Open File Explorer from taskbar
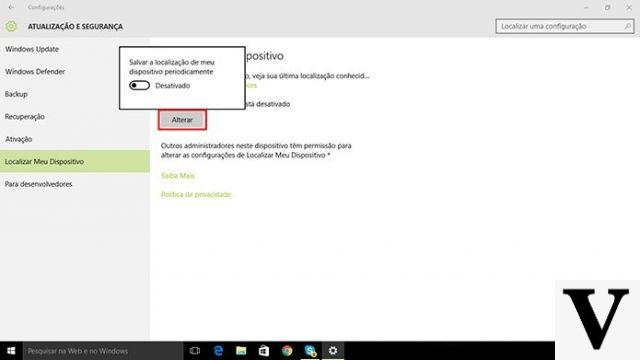The image size is (640, 360). (241, 351)
